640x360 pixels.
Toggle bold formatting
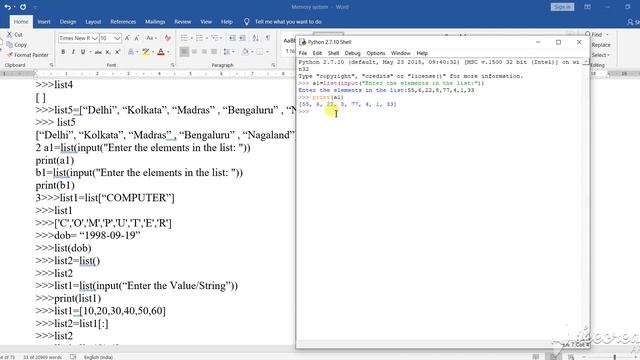point(63,52)
